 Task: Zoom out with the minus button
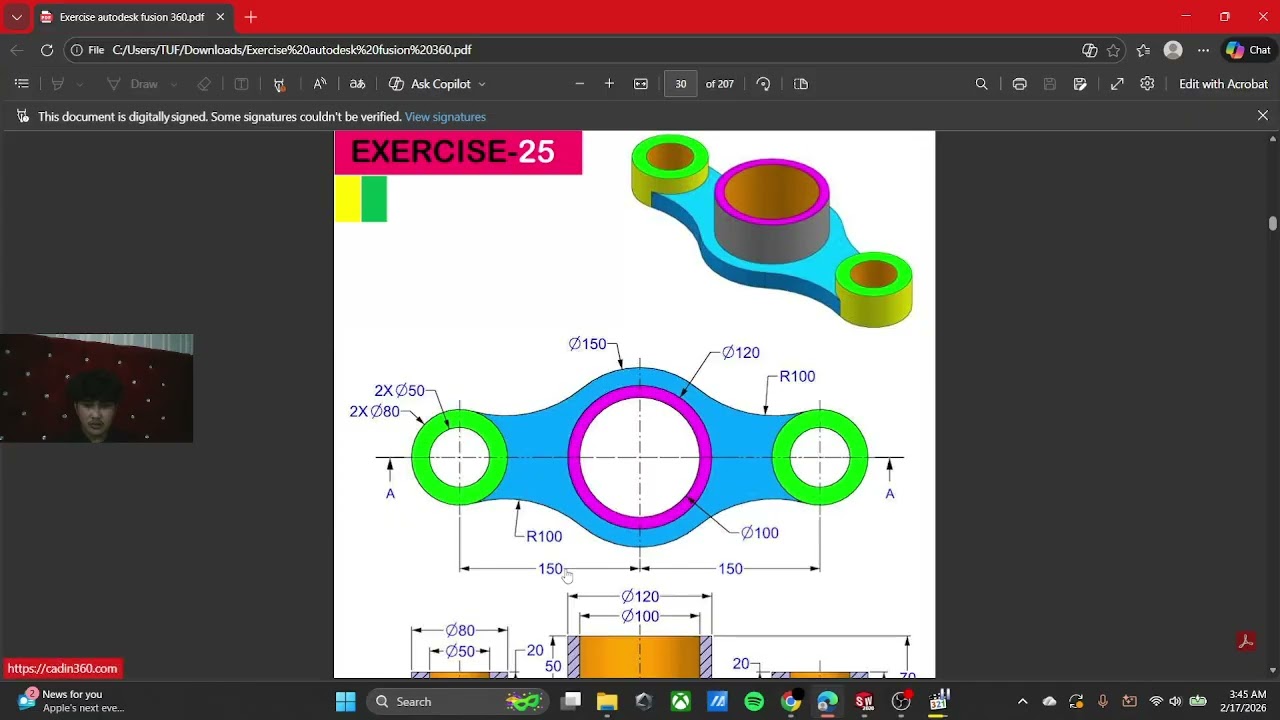pos(579,84)
